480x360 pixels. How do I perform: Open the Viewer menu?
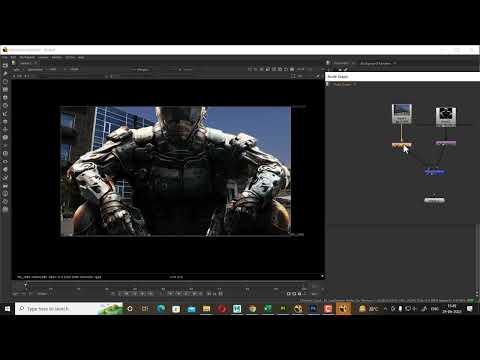(43, 57)
